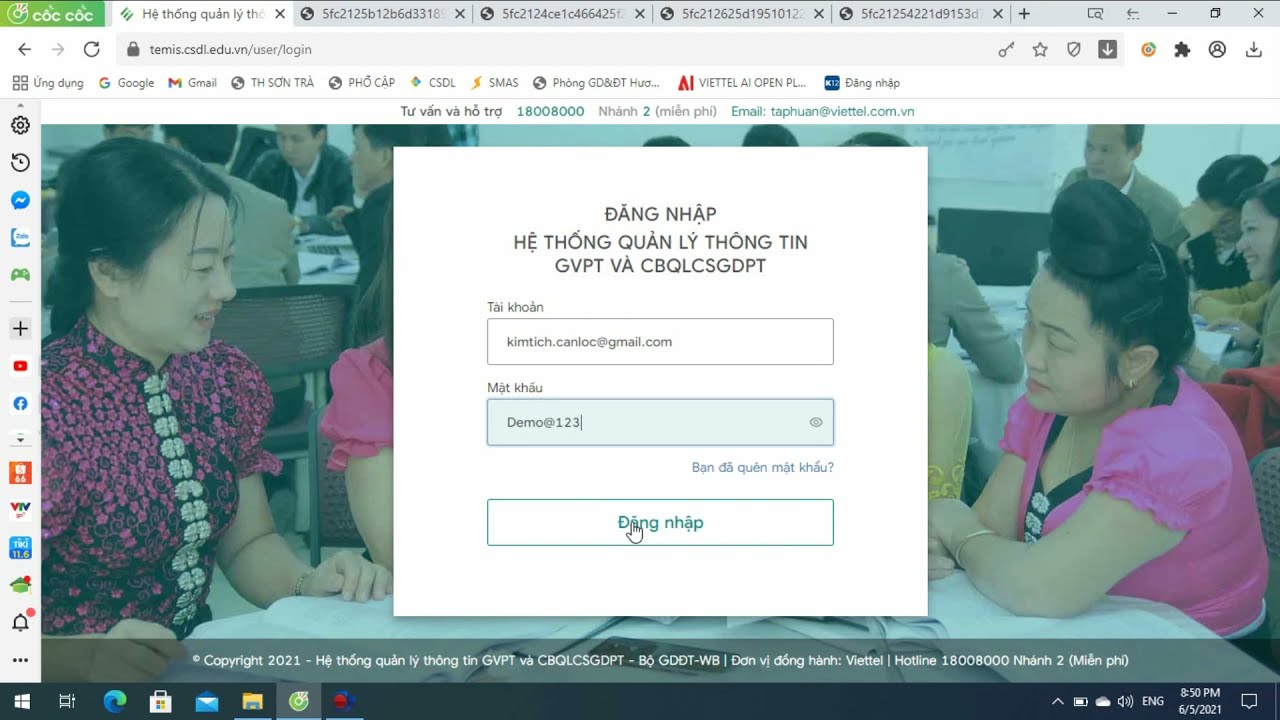Image resolution: width=1280 pixels, height=720 pixels.
Task: Open the orange-green circular extension icon
Action: [1148, 49]
